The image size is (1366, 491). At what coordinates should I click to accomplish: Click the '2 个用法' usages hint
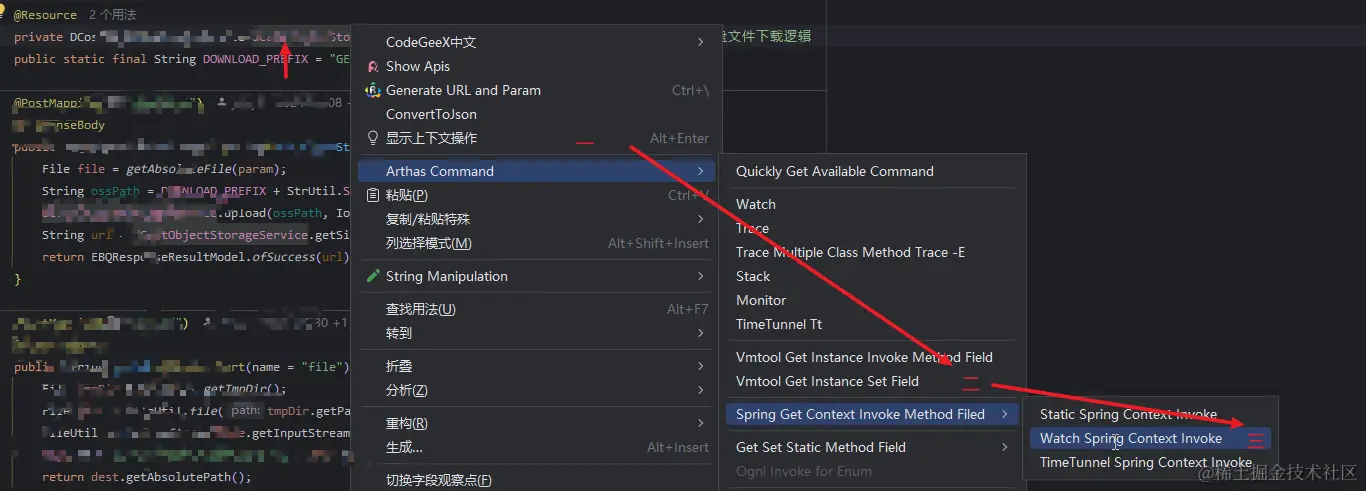pyautogui.click(x=112, y=15)
